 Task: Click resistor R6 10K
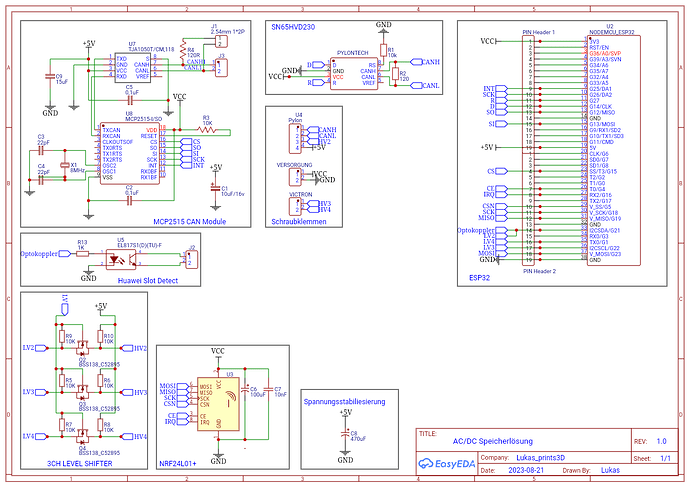(x=100, y=381)
